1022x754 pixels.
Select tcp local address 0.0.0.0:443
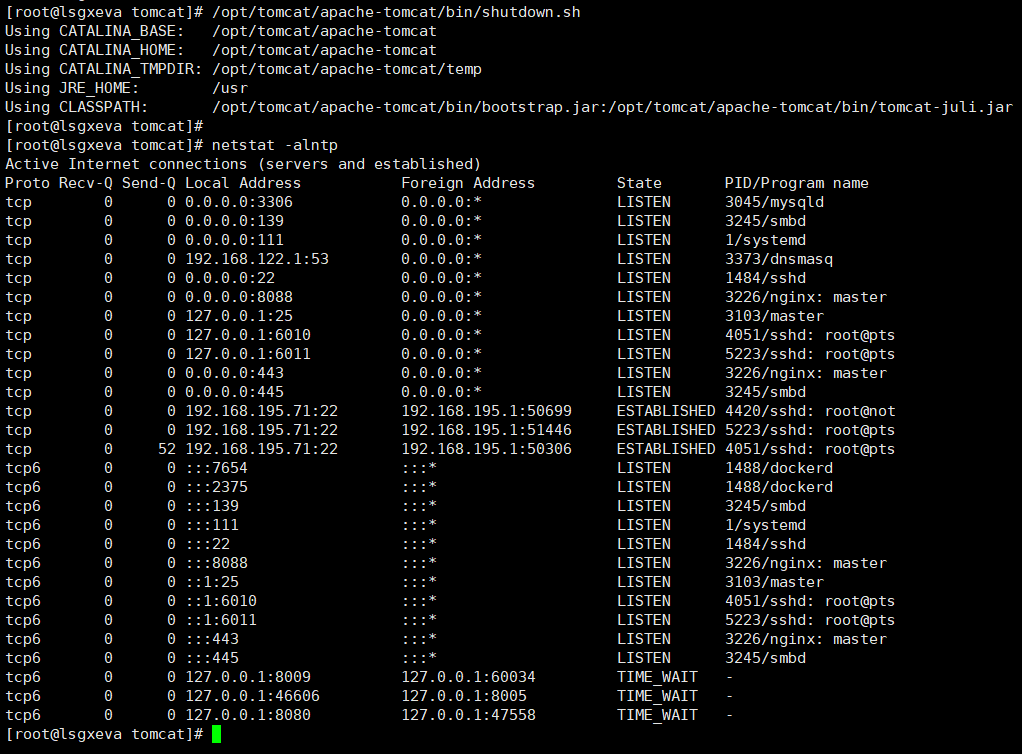coord(234,372)
